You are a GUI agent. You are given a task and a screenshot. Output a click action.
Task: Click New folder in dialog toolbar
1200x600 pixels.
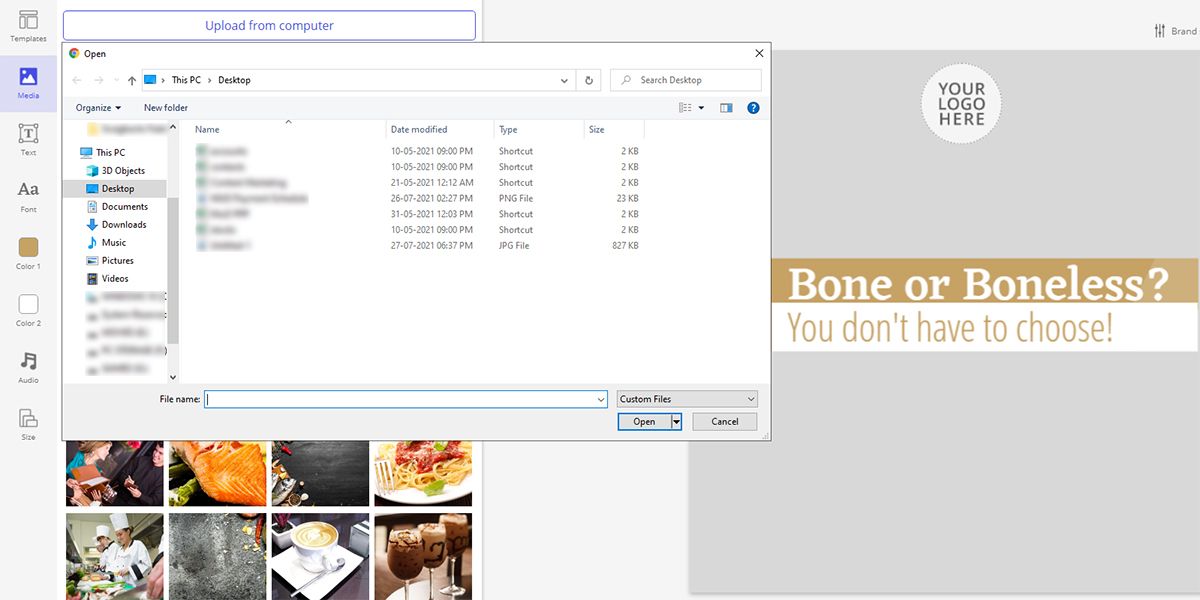coord(166,107)
